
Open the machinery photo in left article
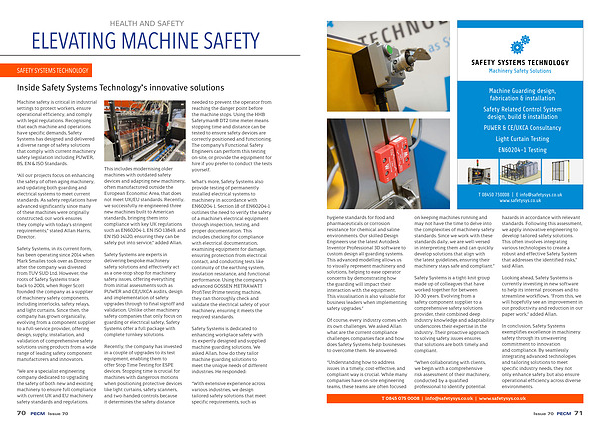[145, 131]
